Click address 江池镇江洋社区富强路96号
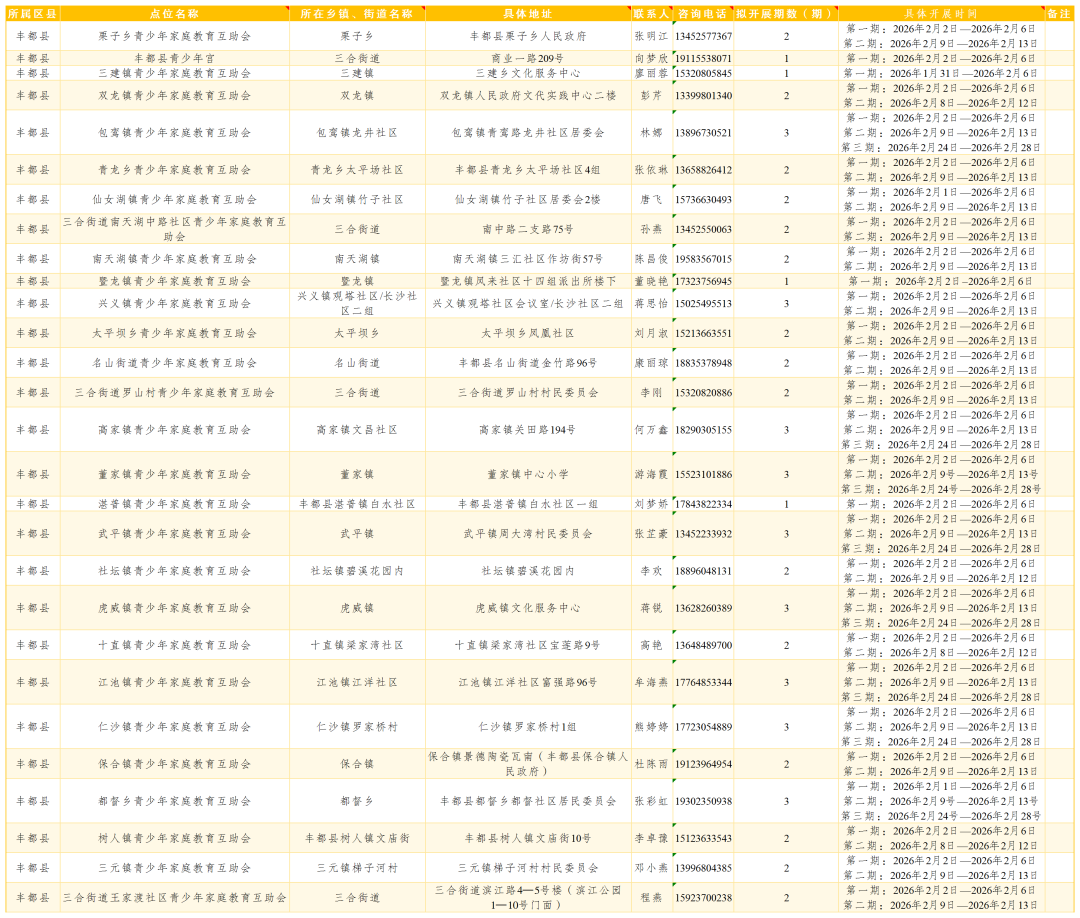This screenshot has width=1080, height=918. (x=528, y=682)
